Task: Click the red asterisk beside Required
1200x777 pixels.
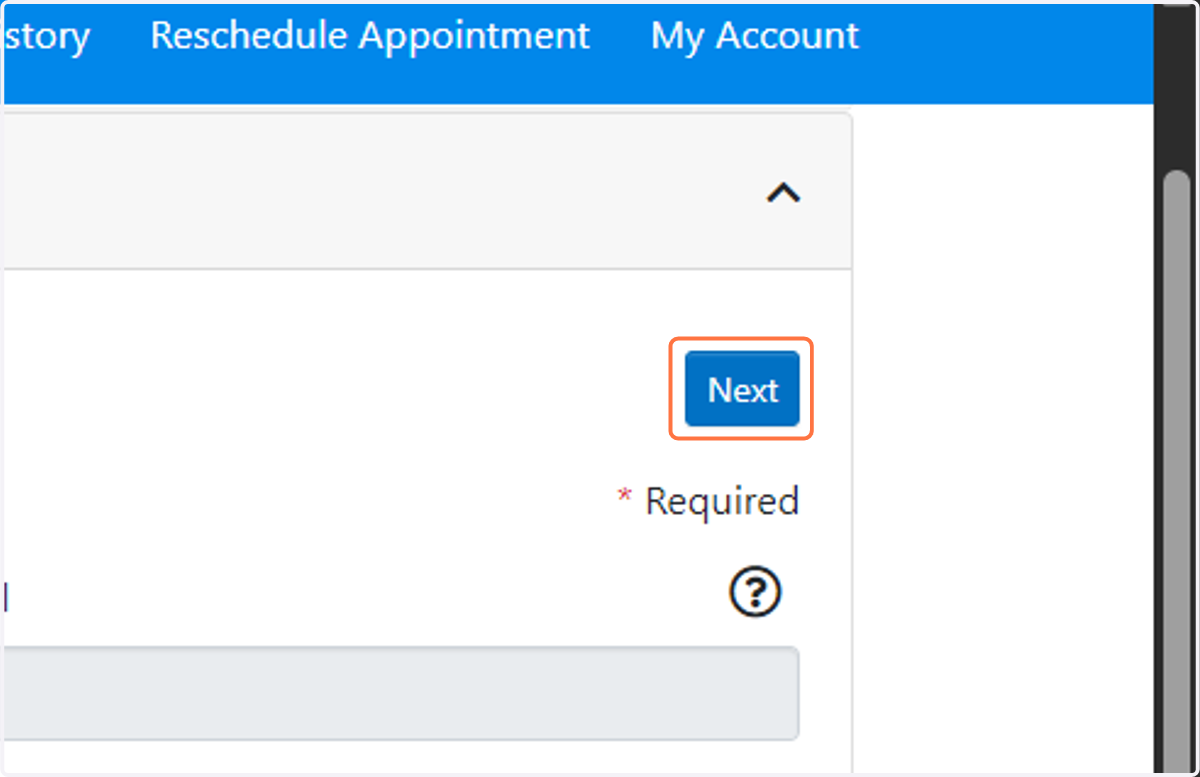Action: point(625,497)
